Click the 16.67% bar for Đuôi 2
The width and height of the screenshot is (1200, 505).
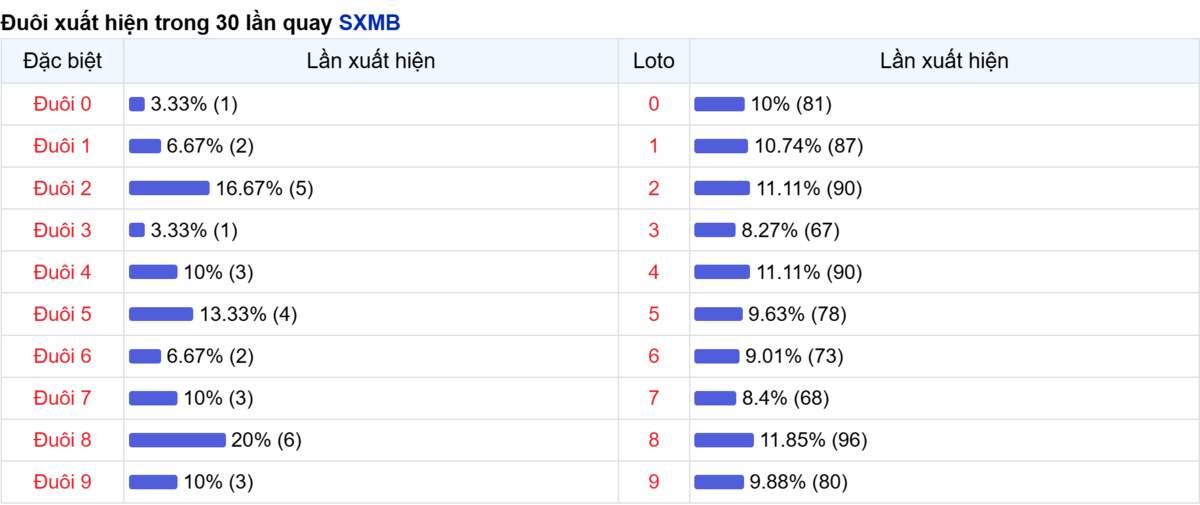(x=169, y=188)
